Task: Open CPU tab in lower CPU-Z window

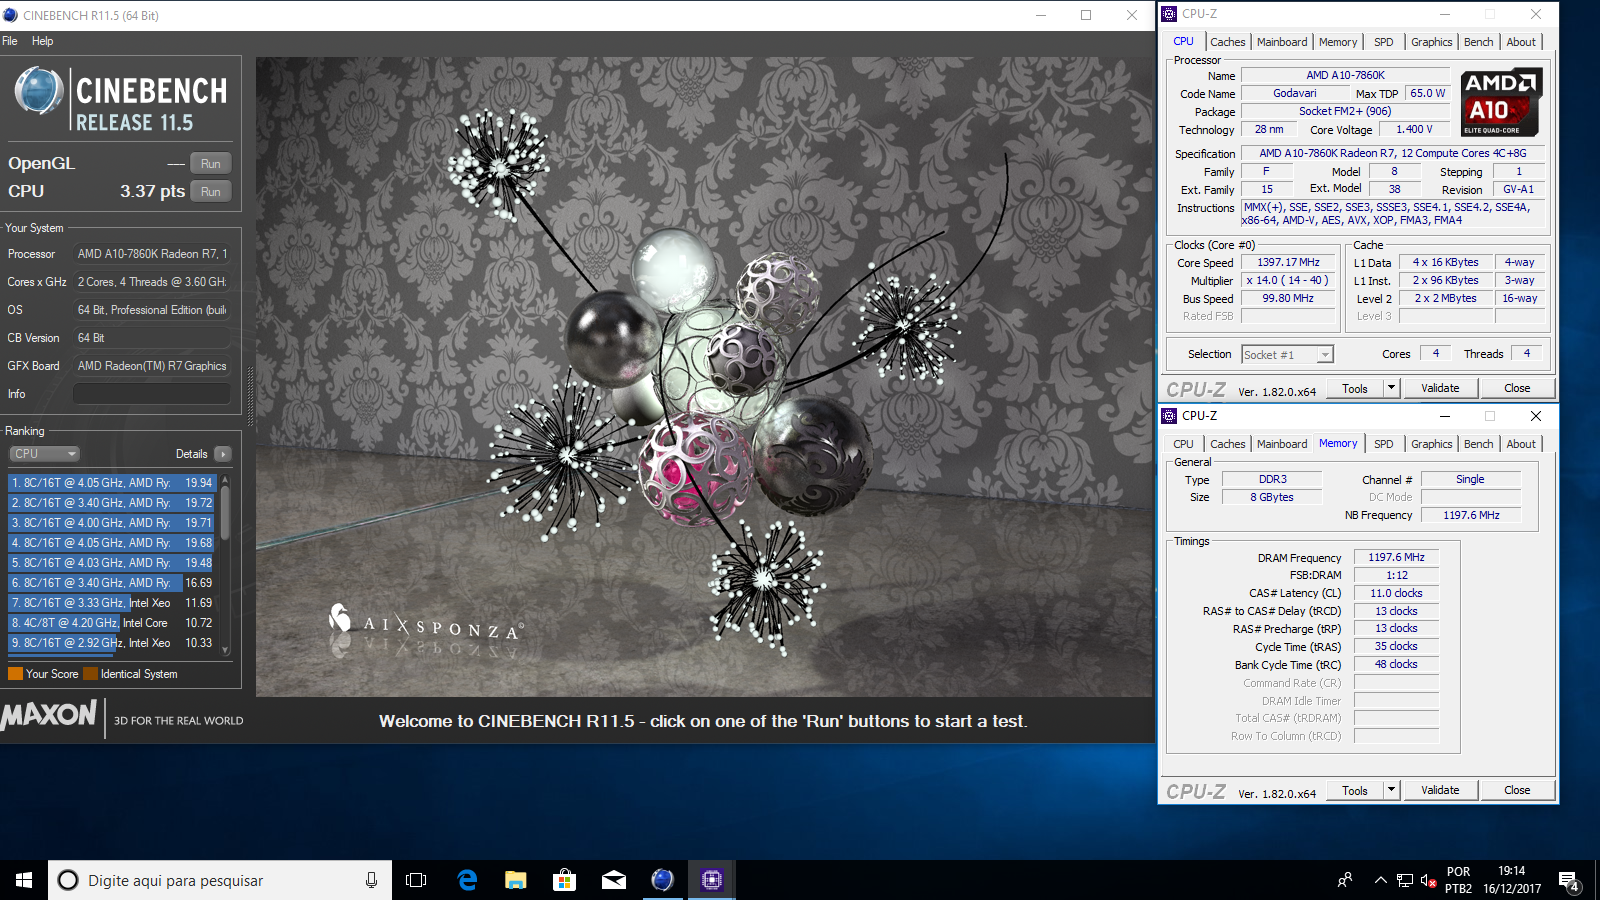Action: click(x=1183, y=444)
